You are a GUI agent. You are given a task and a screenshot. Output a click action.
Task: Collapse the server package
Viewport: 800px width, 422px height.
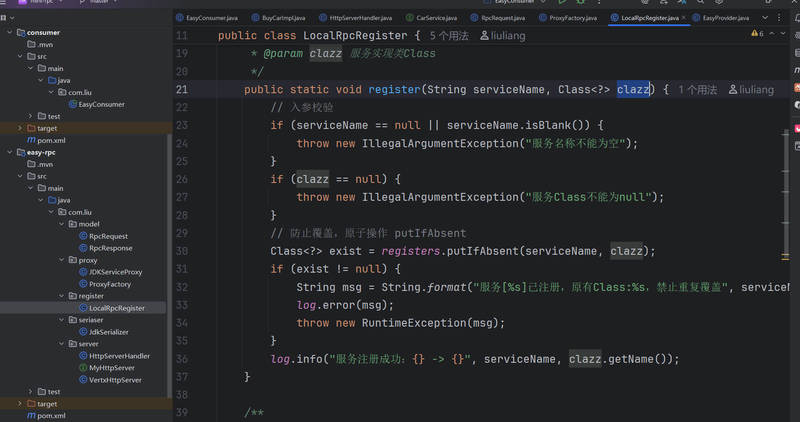(x=62, y=343)
